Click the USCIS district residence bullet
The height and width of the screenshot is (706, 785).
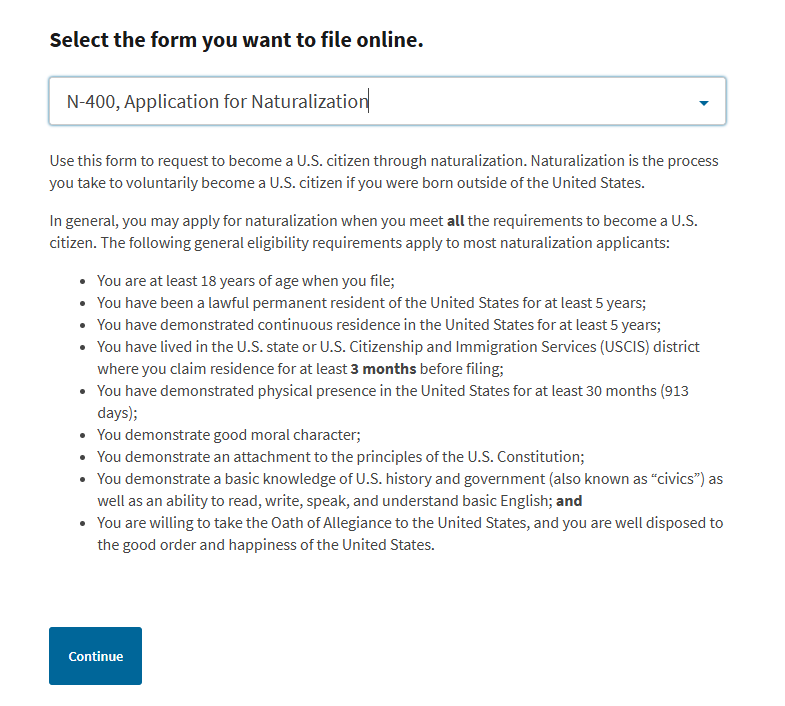[x=398, y=346]
